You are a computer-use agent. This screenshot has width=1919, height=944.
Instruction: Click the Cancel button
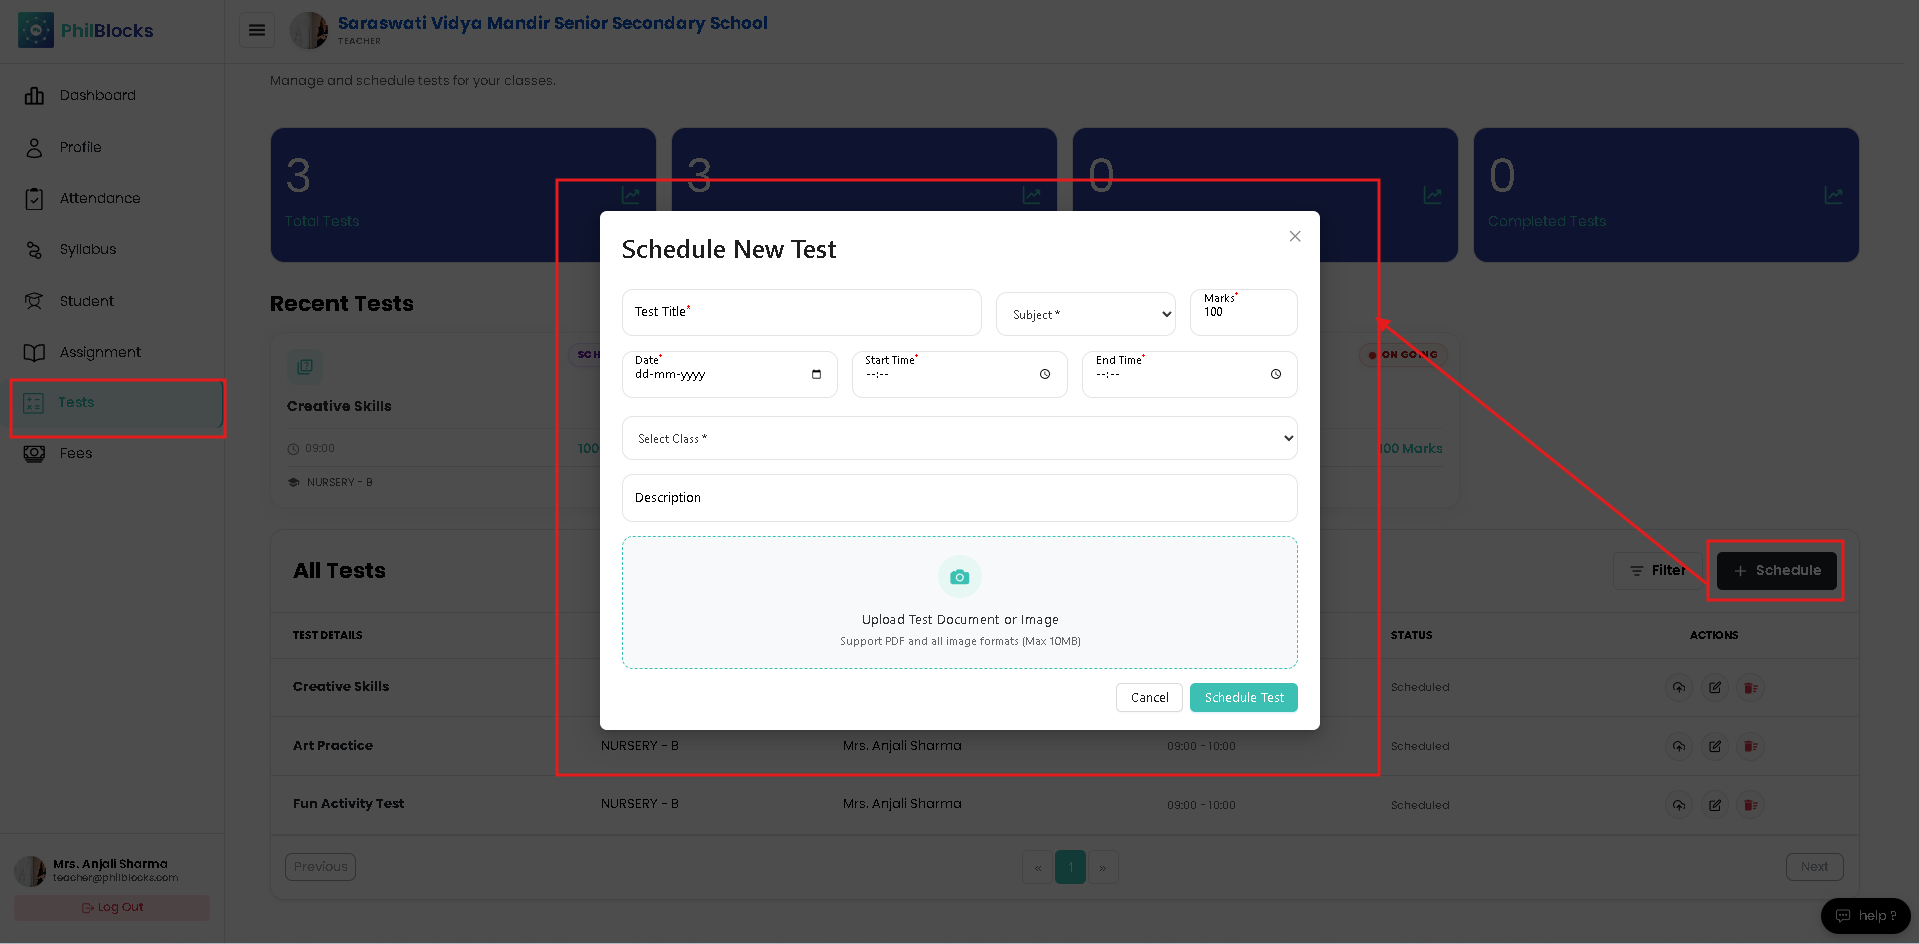1149,697
